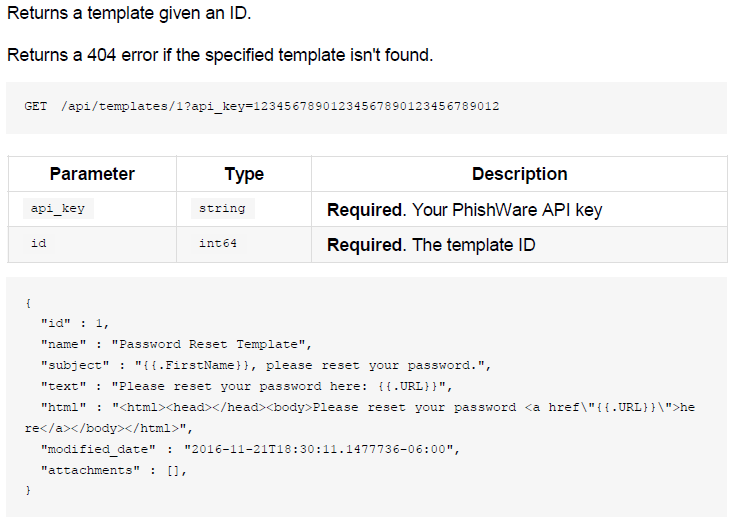Click the "id" : 1 JSON line
The width and height of the screenshot is (733, 524).
75,323
